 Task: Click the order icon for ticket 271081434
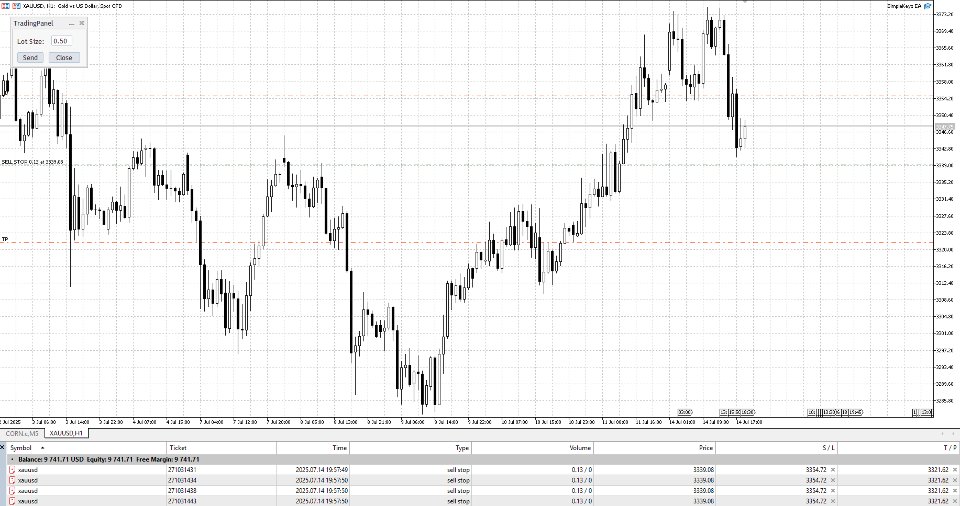12,480
